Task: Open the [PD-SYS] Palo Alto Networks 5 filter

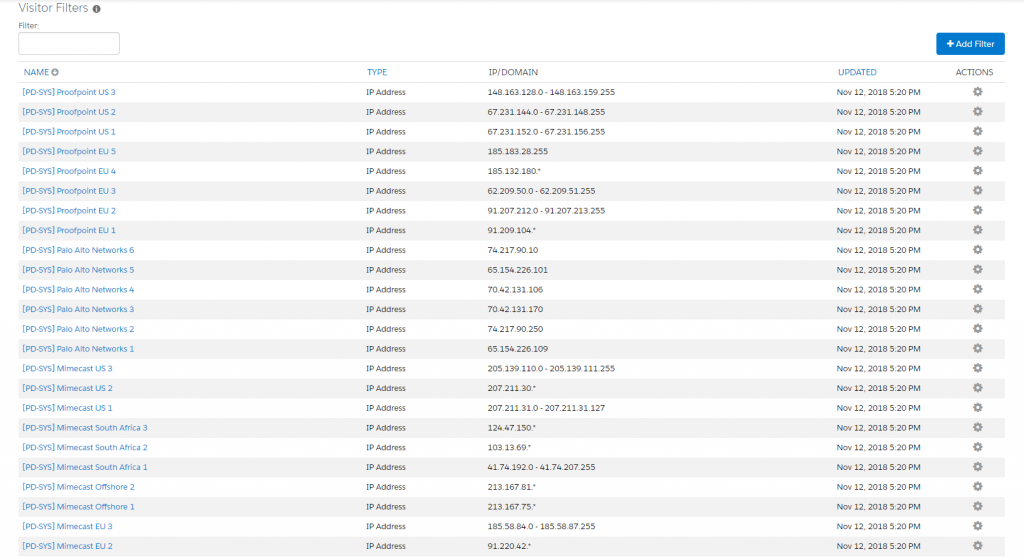Action: pos(78,270)
